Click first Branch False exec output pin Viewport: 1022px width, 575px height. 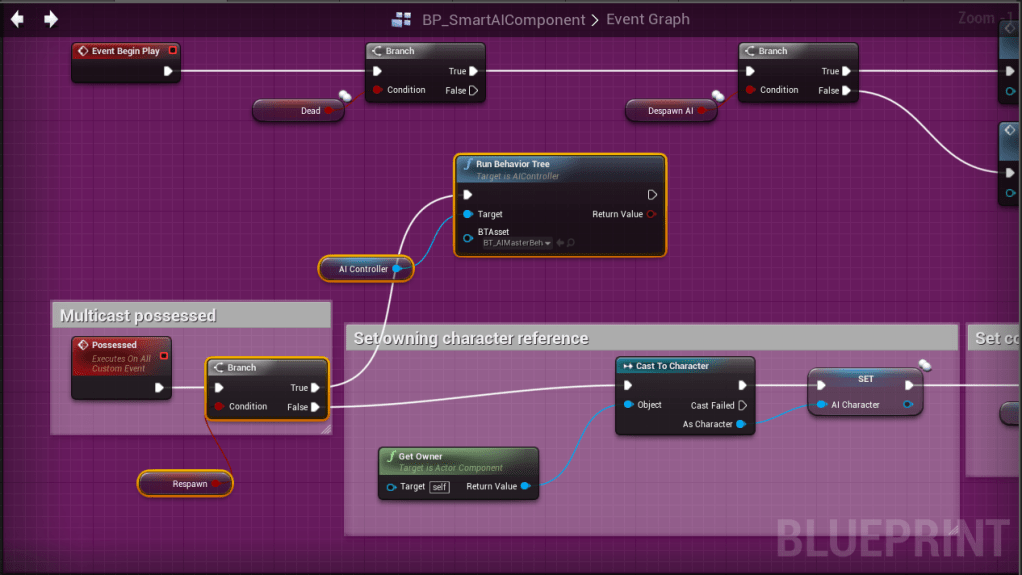coord(474,91)
